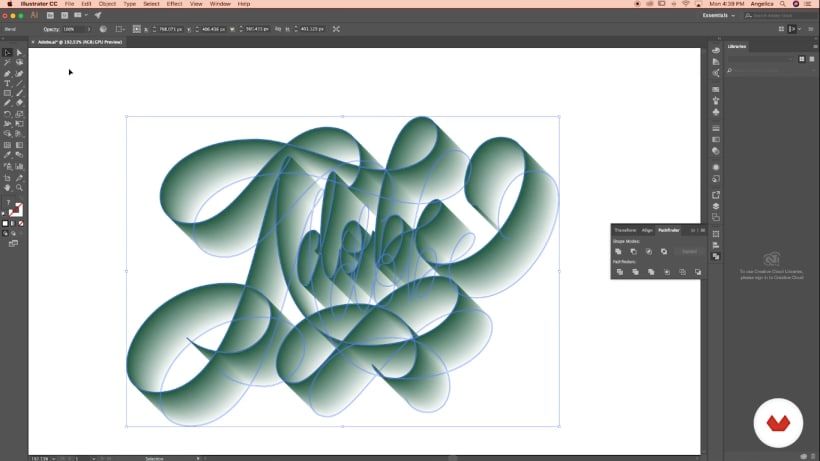Open the Effect menu
Image resolution: width=820 pixels, height=461 pixels.
(x=174, y=4)
